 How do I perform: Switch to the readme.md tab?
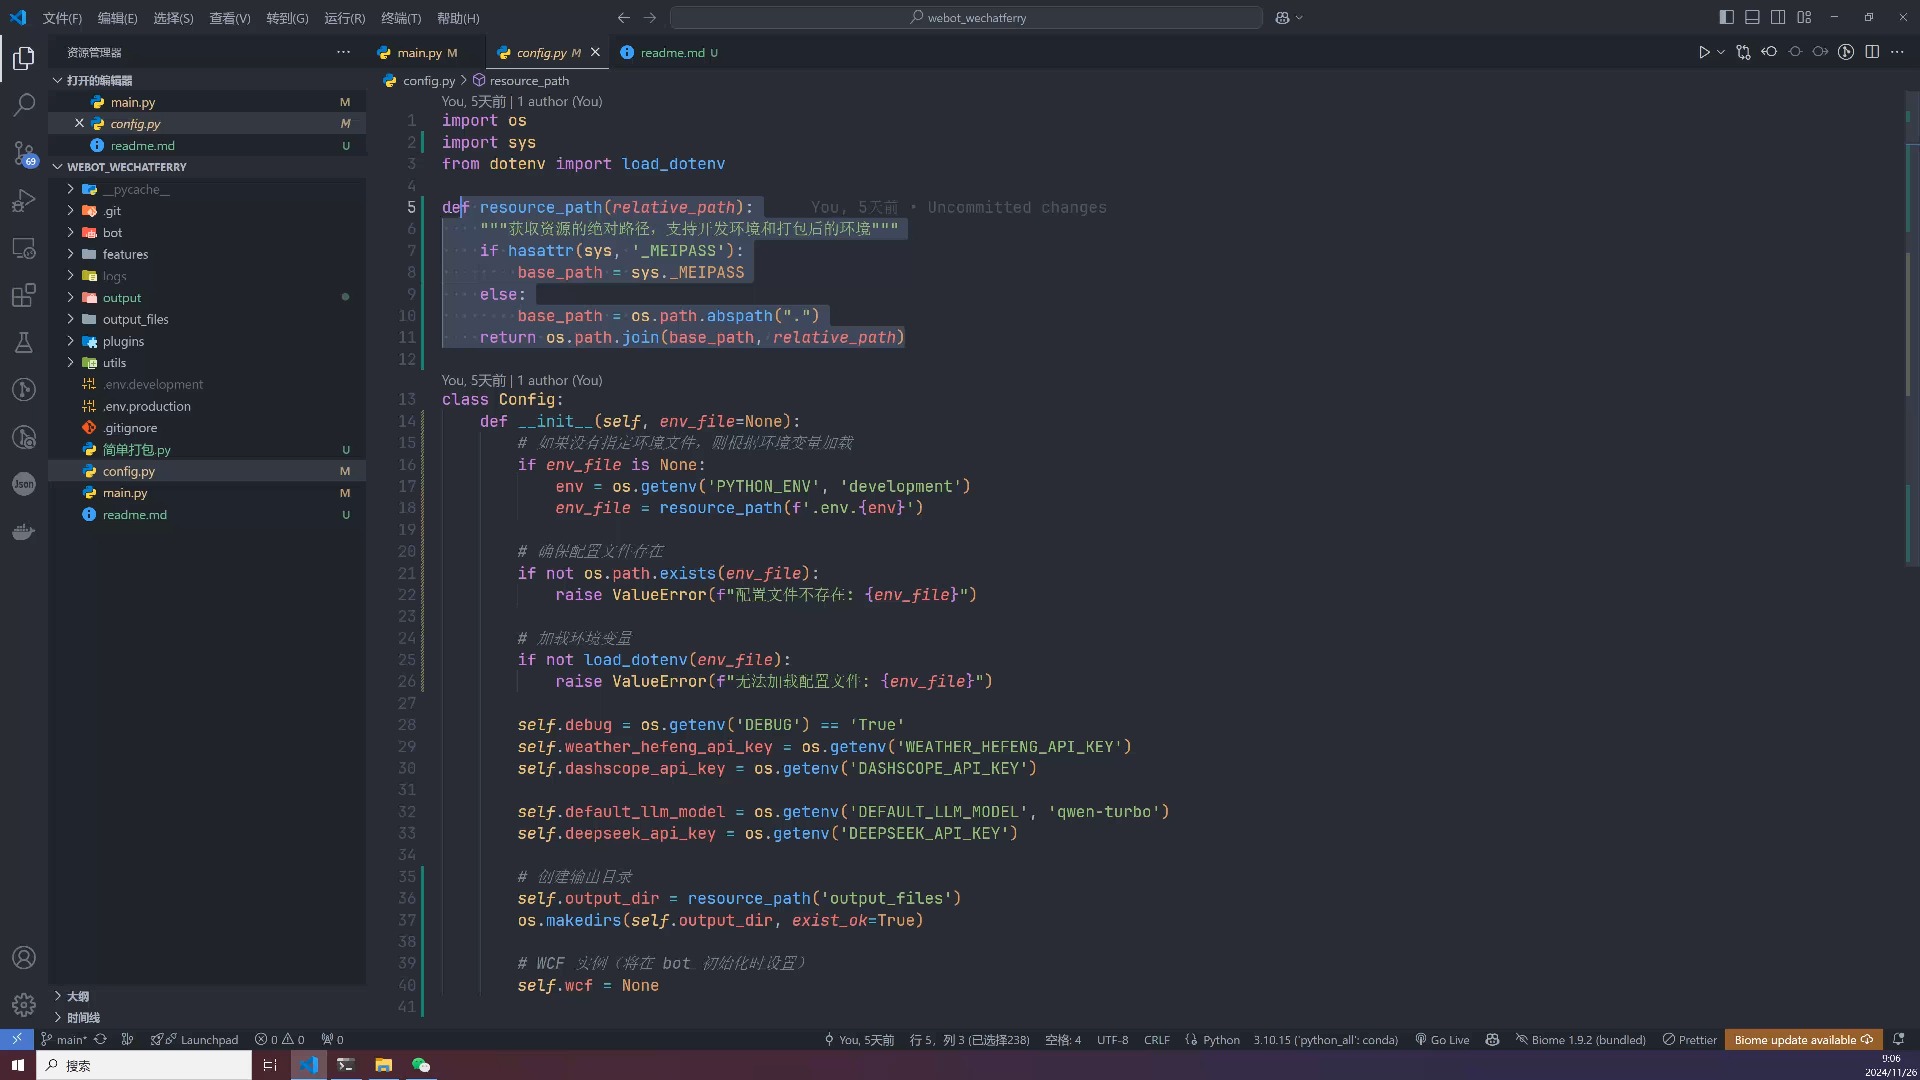tap(672, 52)
